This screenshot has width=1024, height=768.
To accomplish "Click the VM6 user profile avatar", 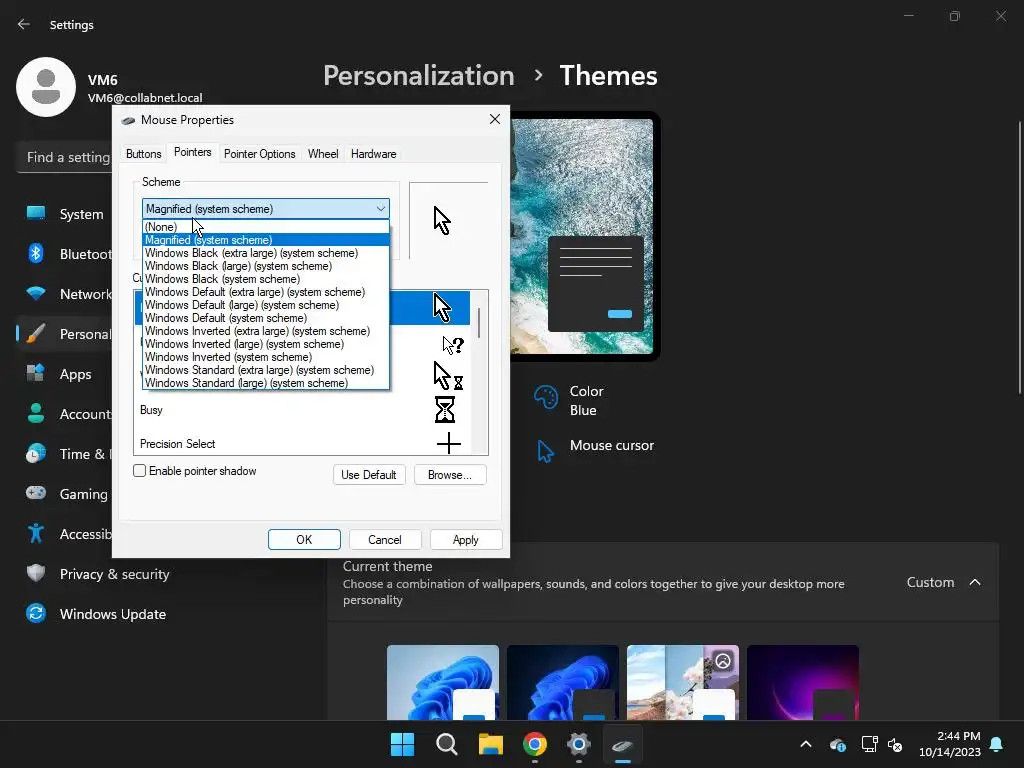I will coord(46,87).
